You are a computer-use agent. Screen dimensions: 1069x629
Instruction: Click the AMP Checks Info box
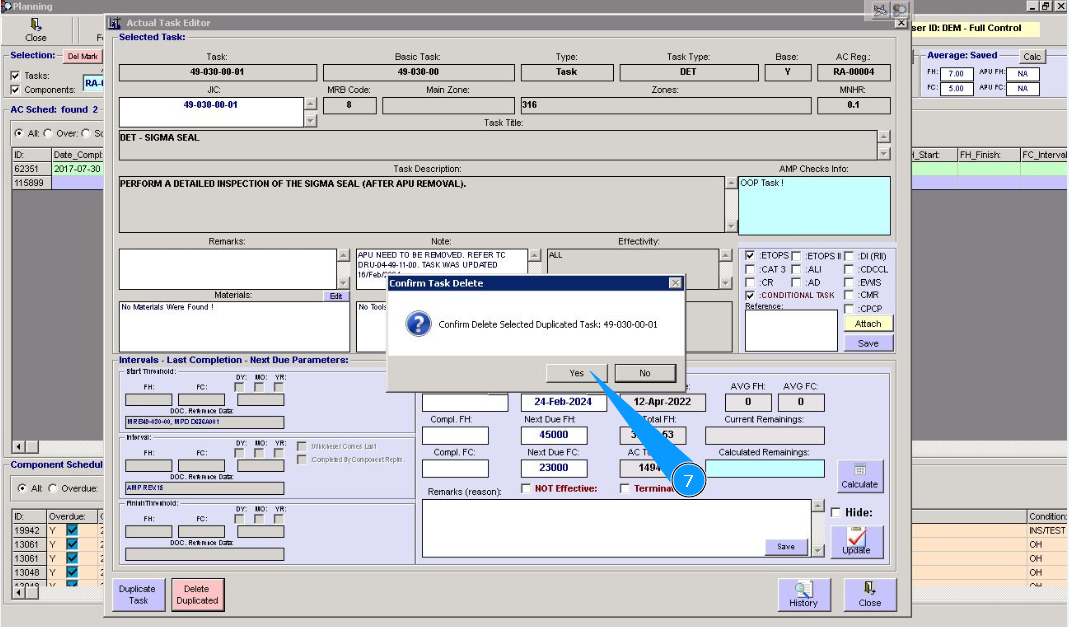pos(814,206)
